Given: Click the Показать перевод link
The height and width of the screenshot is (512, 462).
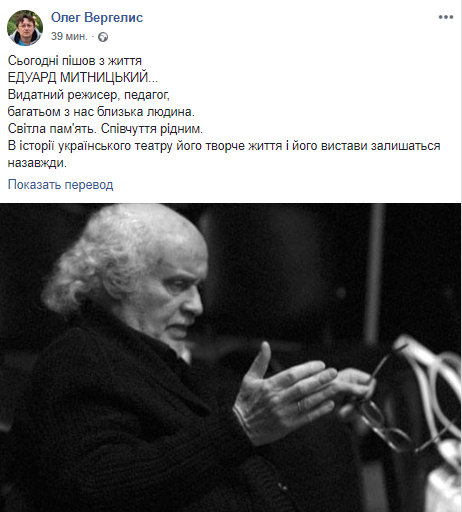Looking at the screenshot, I should pos(60,184).
